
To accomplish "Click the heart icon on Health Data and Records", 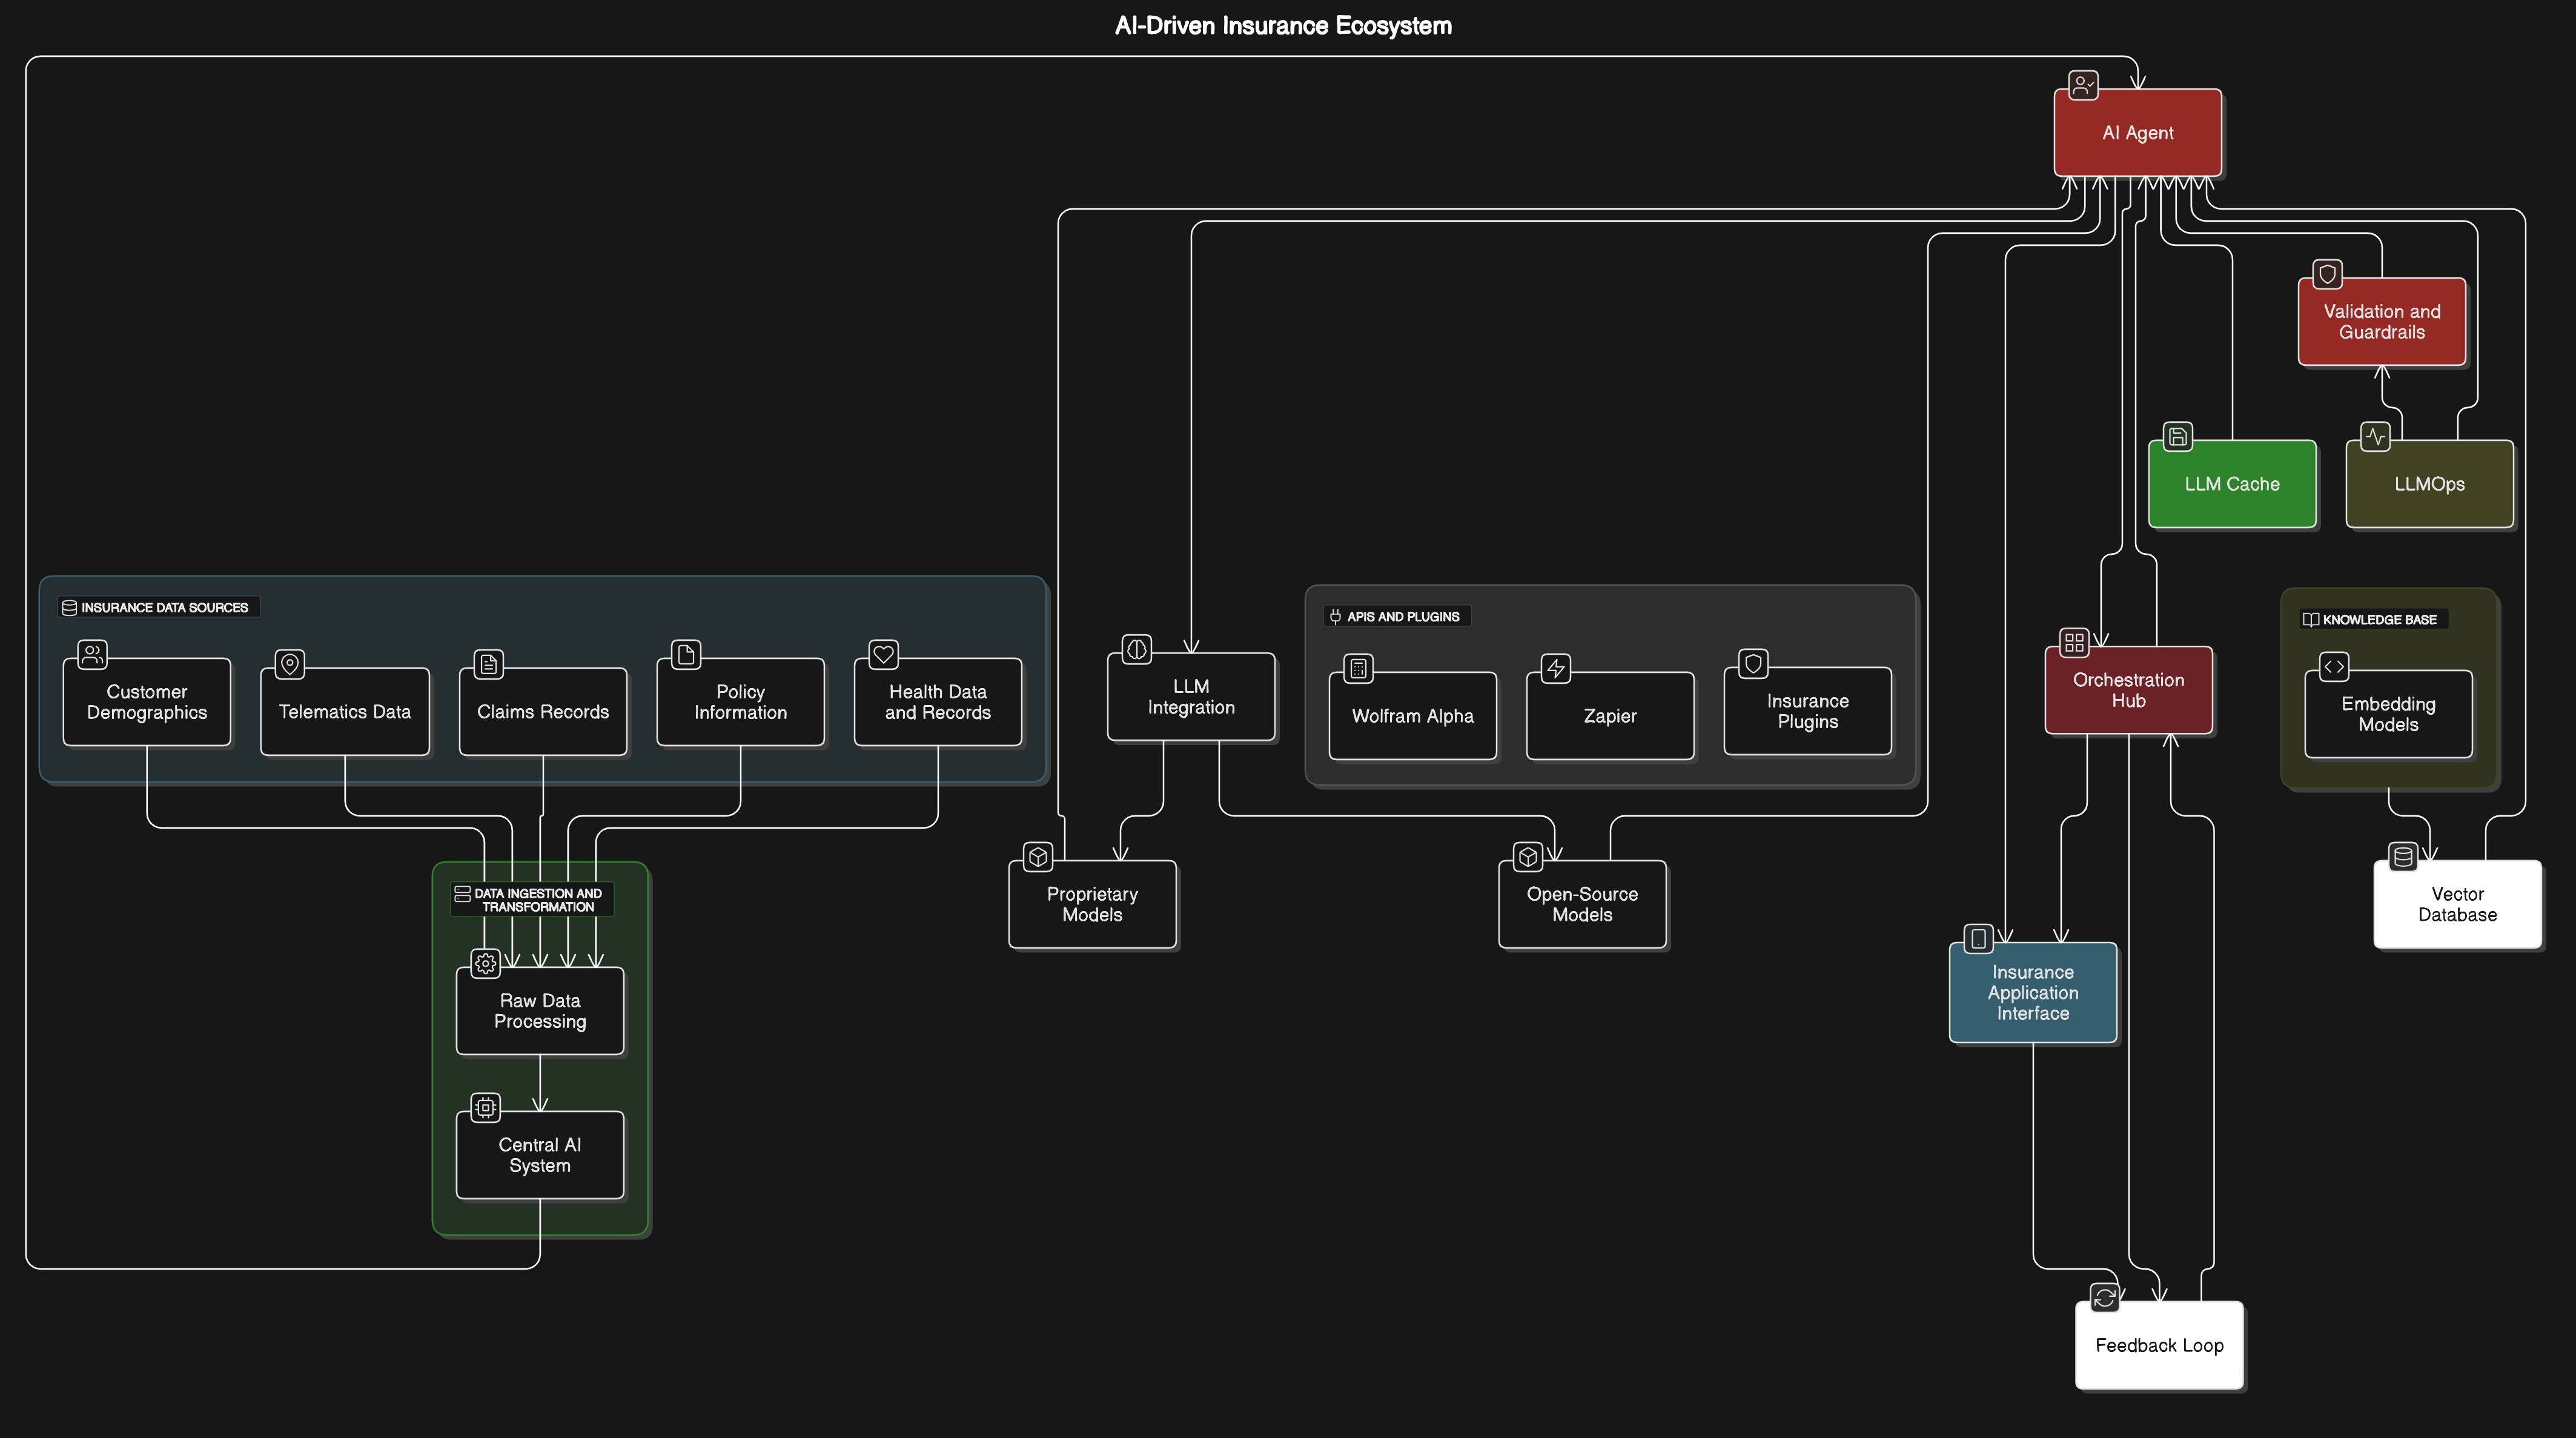I will click(883, 654).
